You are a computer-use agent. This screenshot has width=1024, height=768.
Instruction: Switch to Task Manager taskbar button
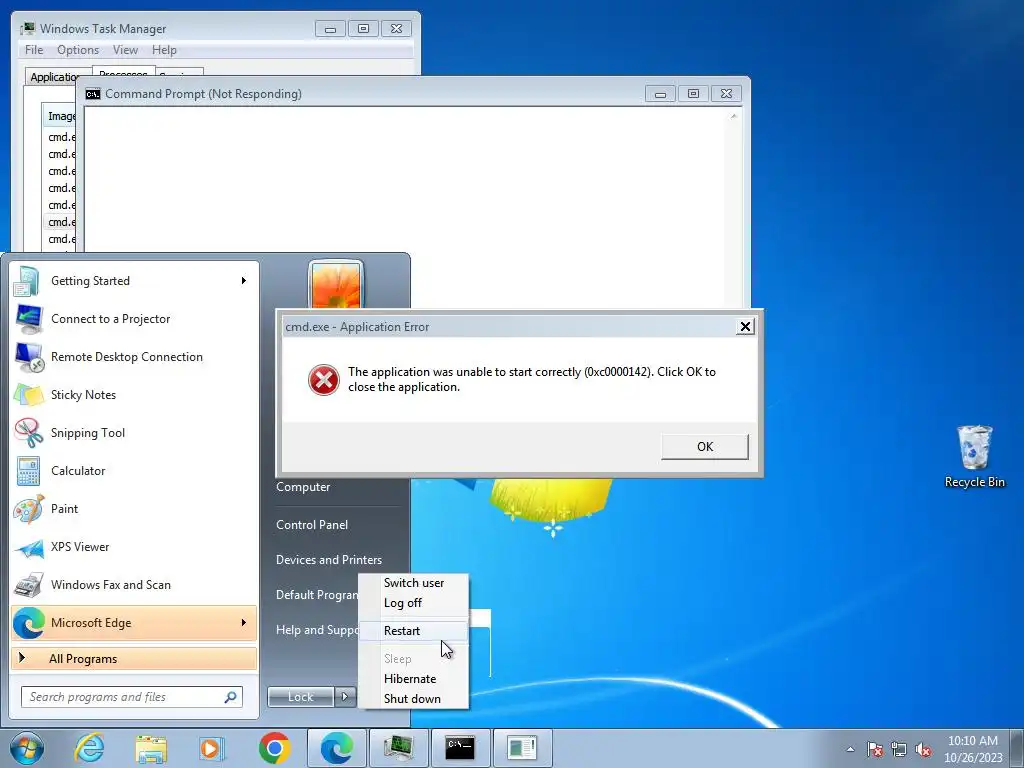(x=398, y=748)
